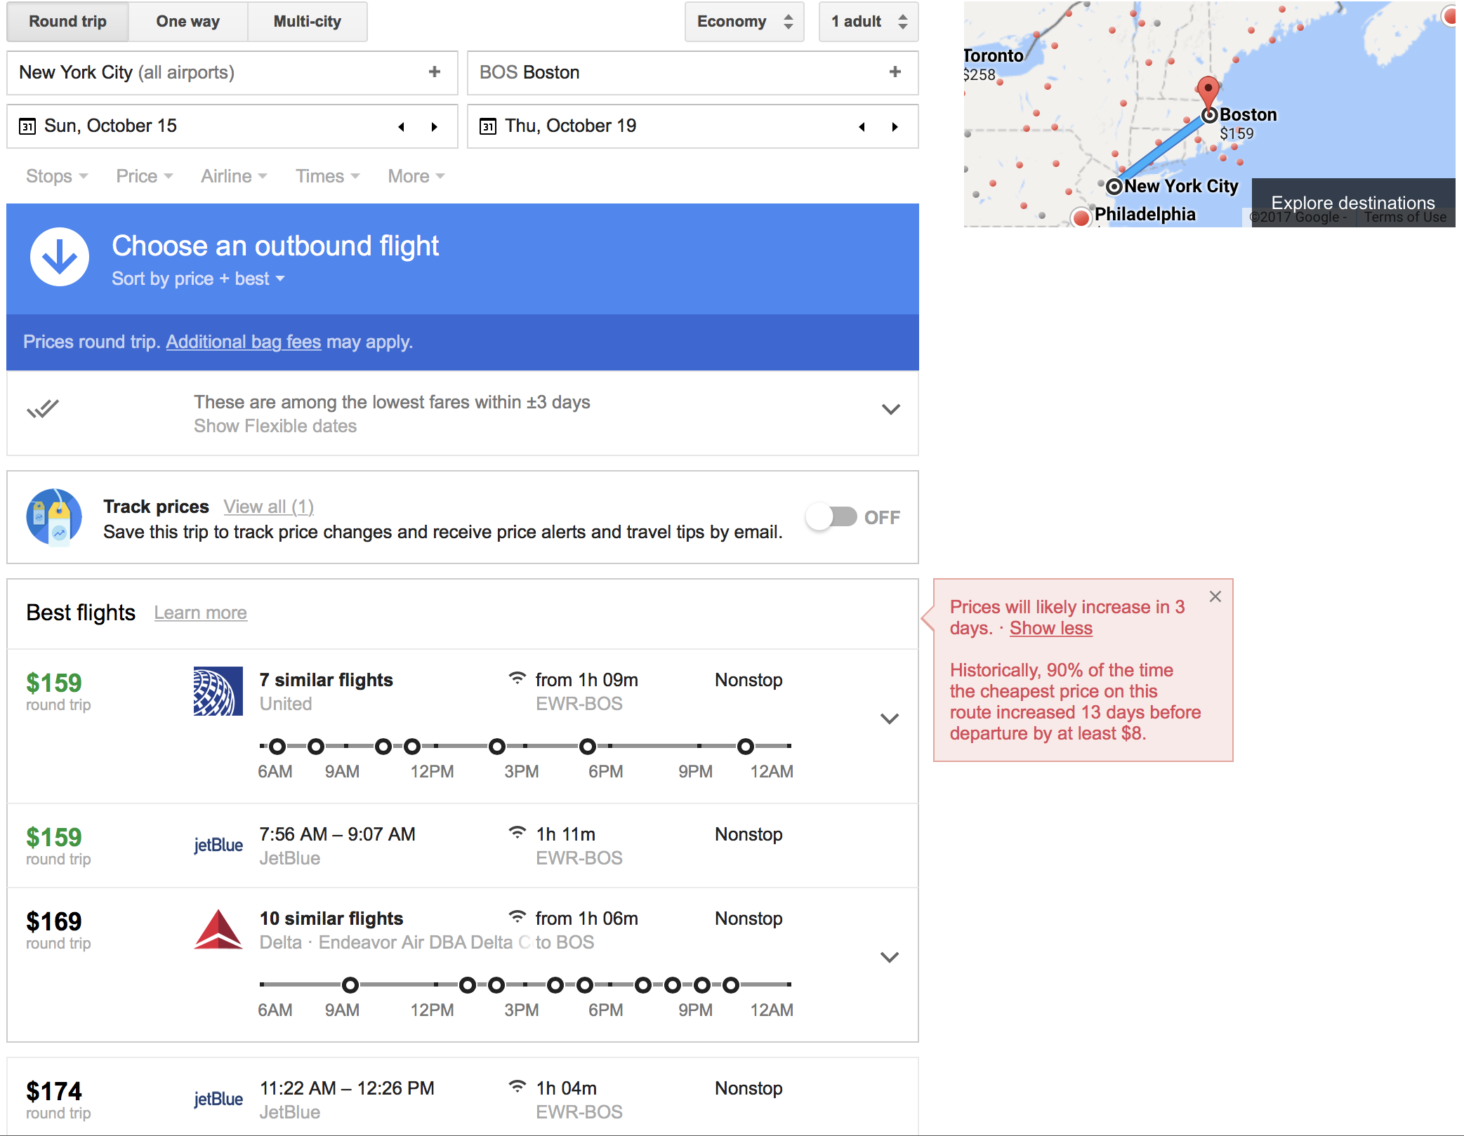Select the jetBlue logo on the $159 flight

coord(218,845)
